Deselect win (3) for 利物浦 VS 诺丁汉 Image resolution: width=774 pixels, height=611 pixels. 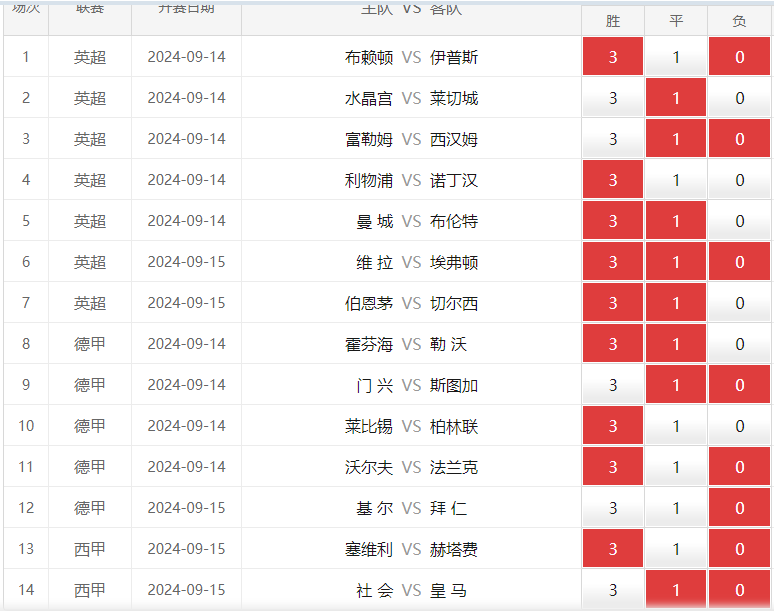click(x=613, y=179)
